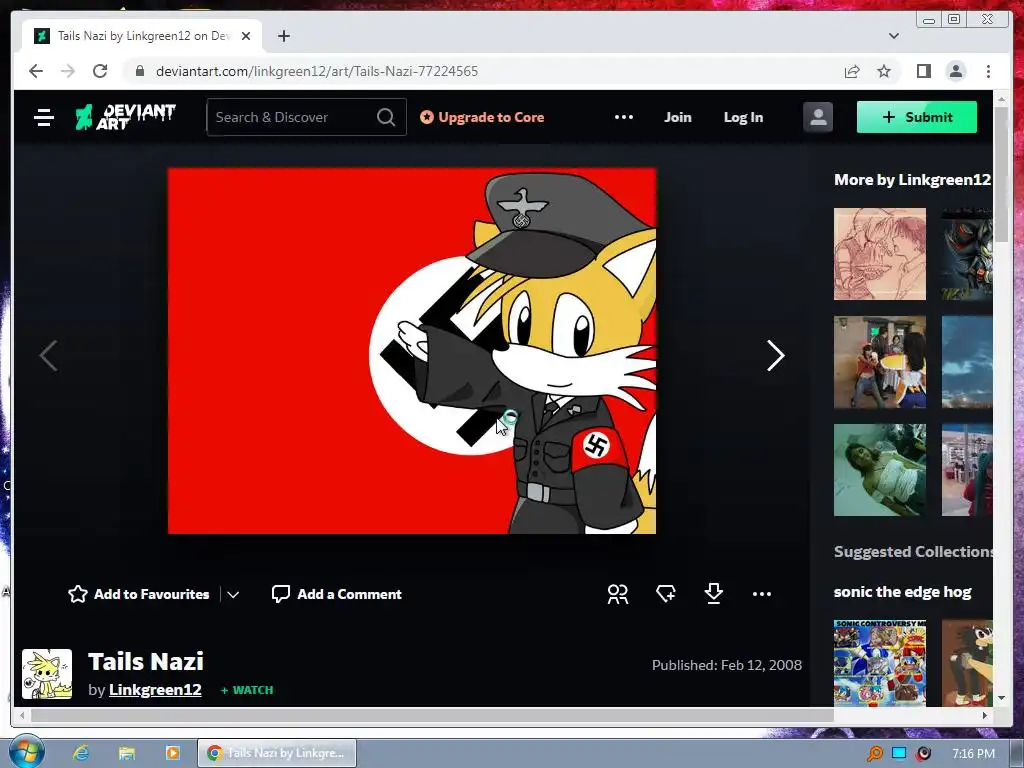Click the scroll down arrow
The width and height of the screenshot is (1024, 768).
tap(1001, 698)
